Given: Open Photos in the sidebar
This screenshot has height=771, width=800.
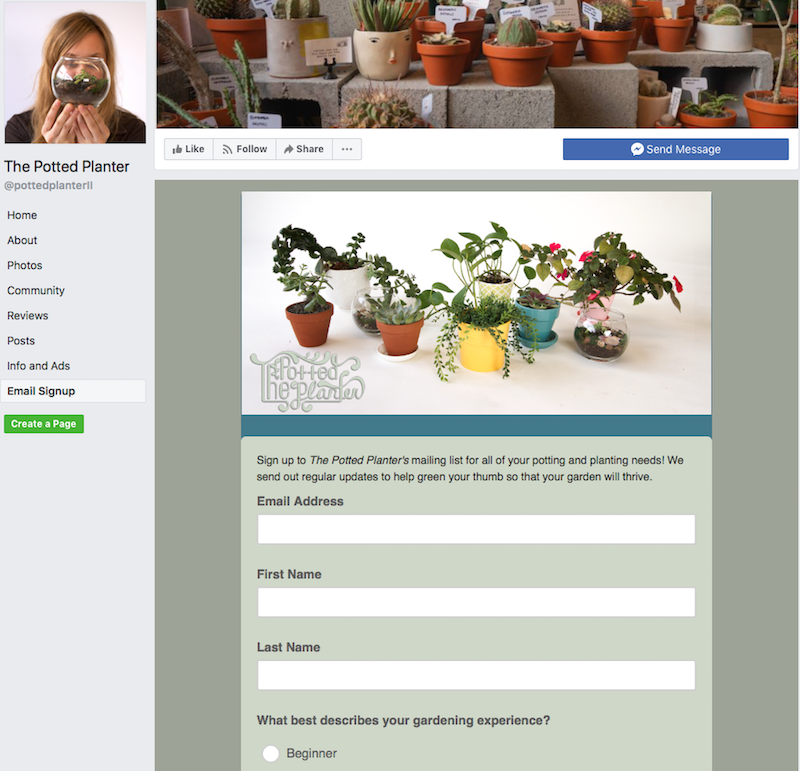Looking at the screenshot, I should pos(24,265).
